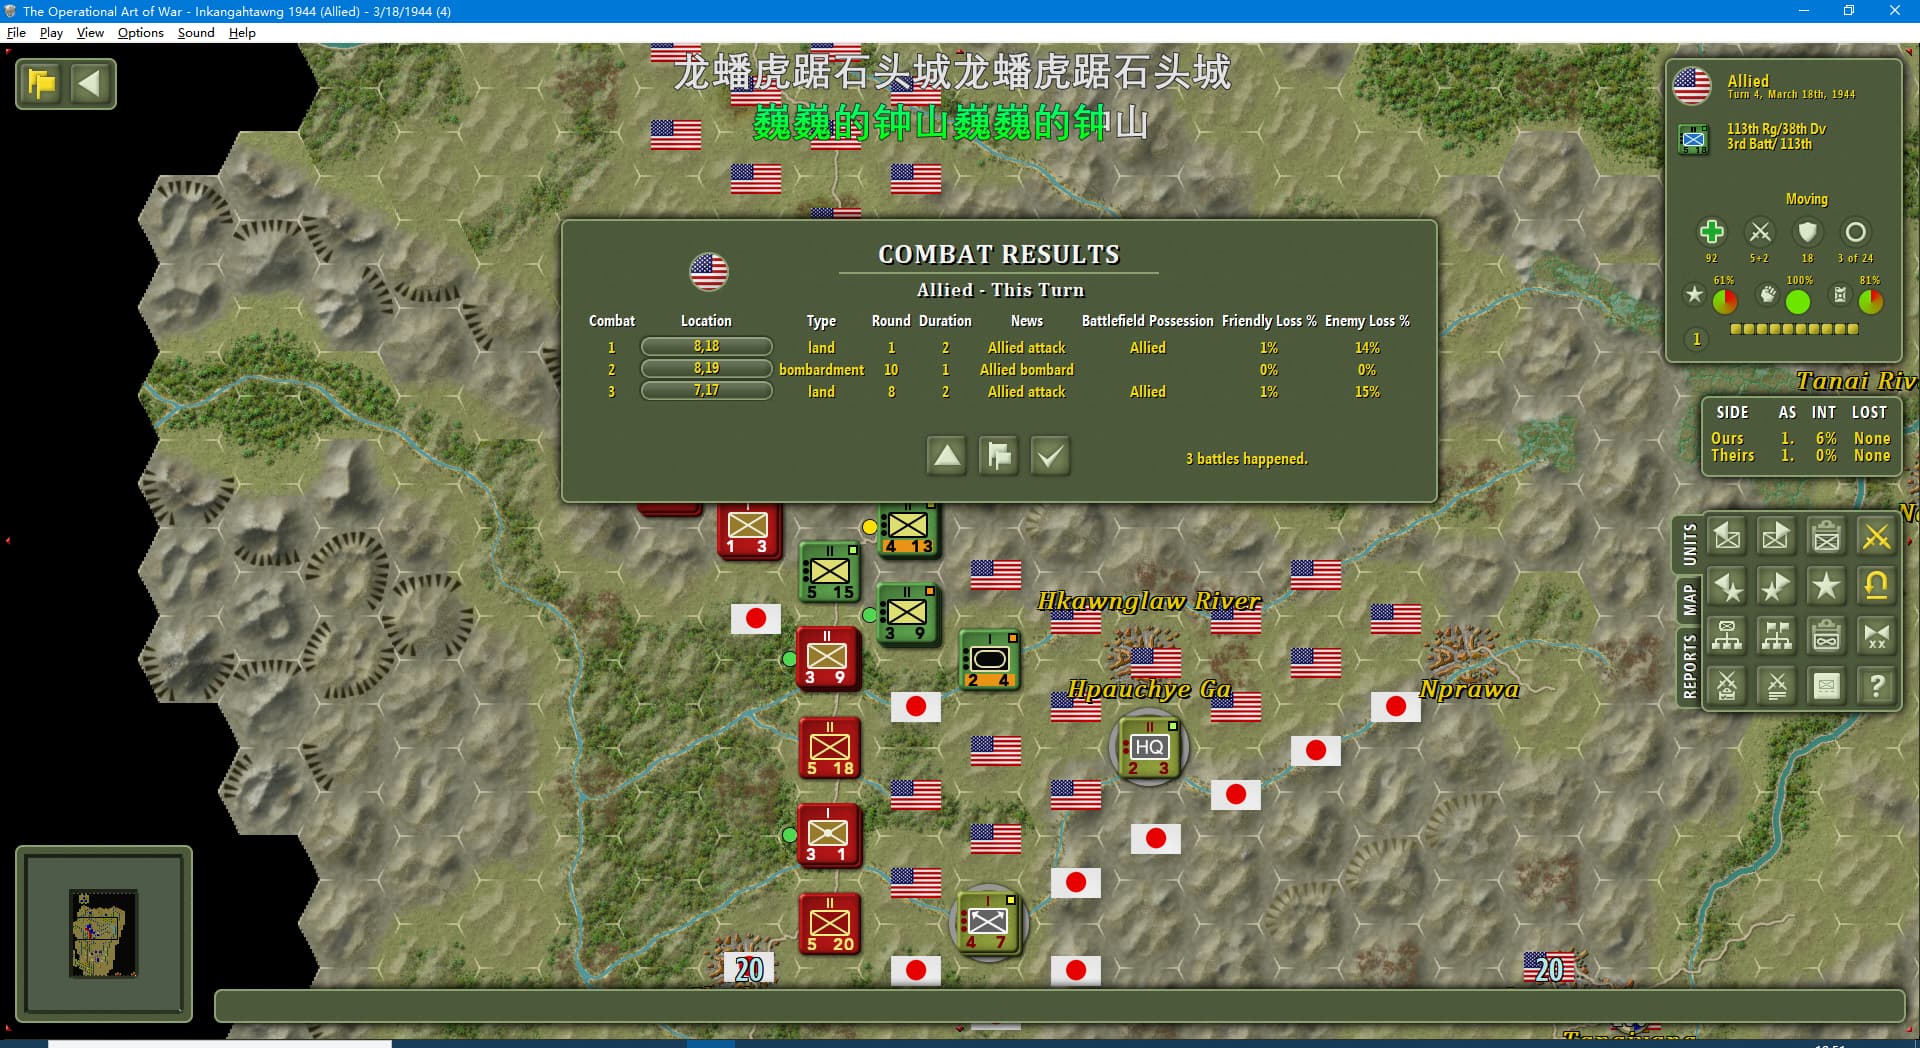Open the Play menu
Screen dimensions: 1920x1048
click(51, 32)
